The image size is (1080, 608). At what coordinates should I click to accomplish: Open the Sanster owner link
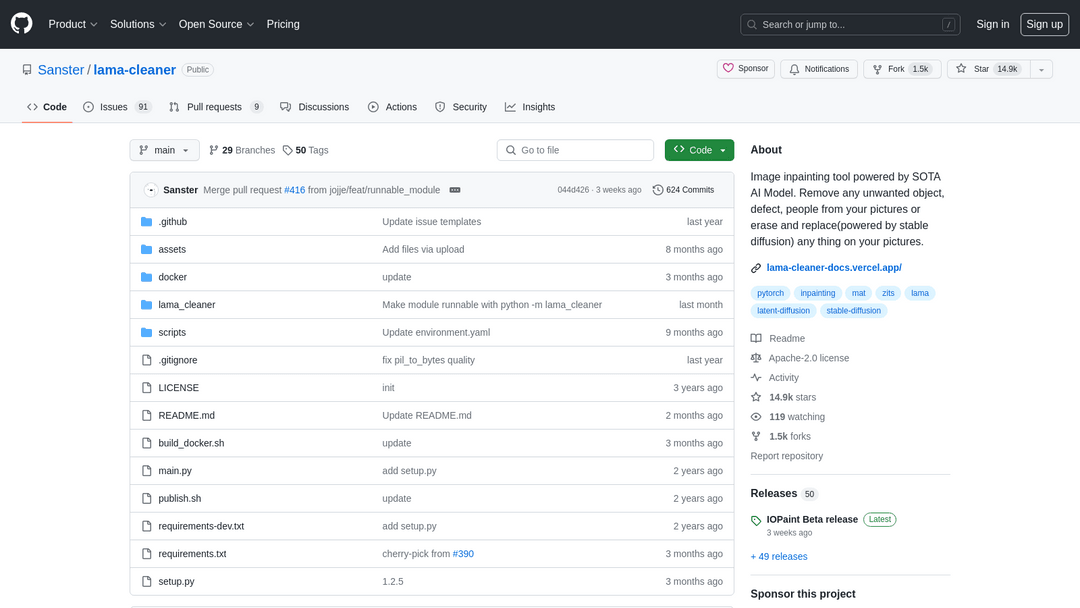61,70
